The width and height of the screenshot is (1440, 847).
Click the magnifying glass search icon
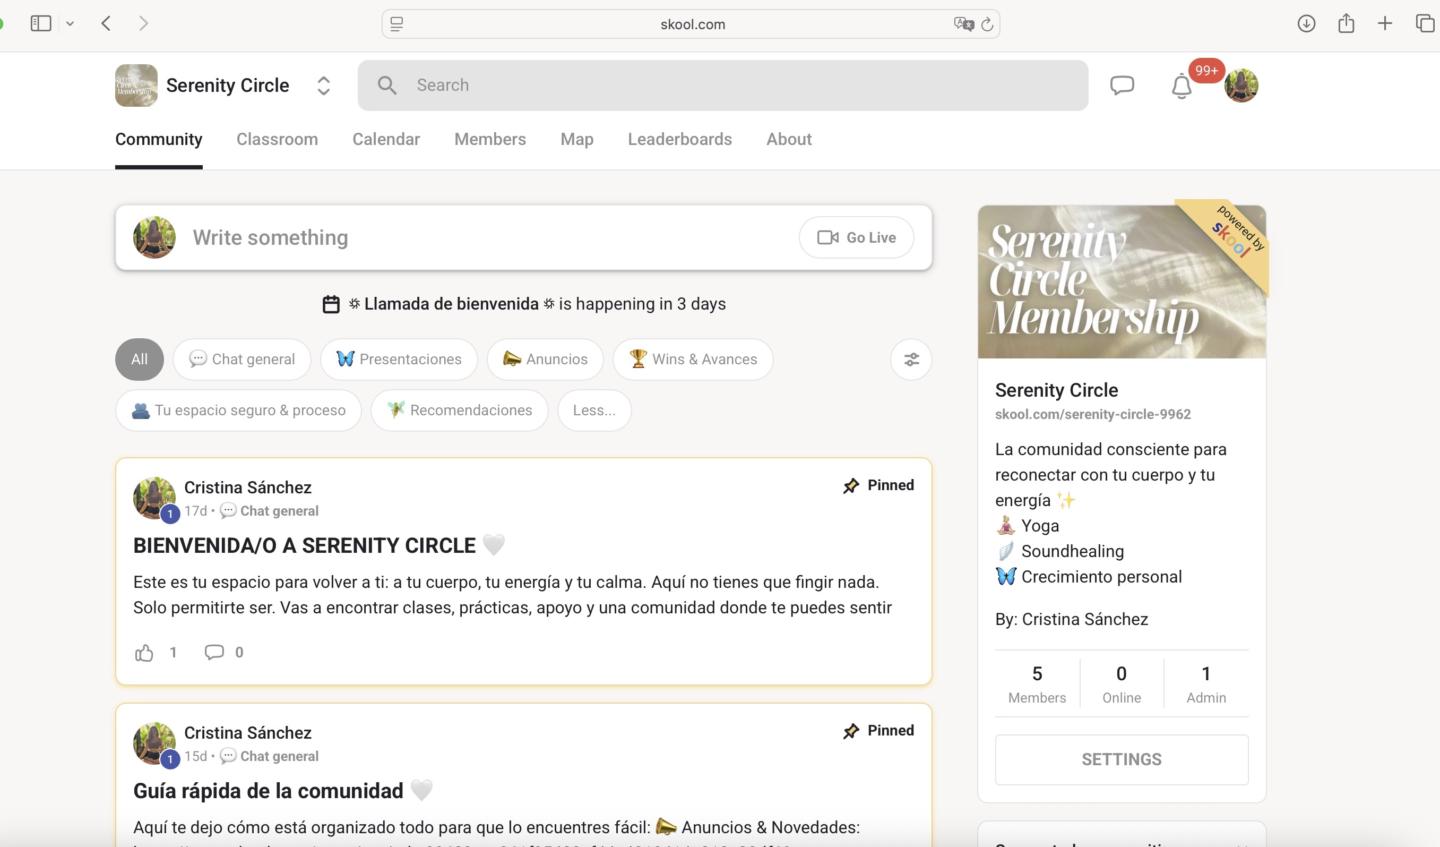pos(387,85)
